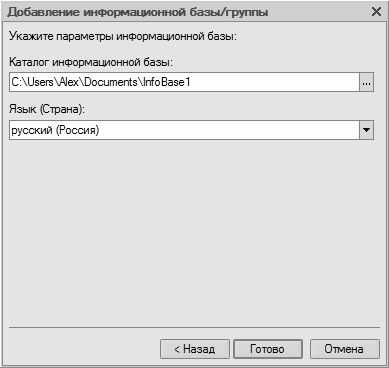Screen dimensions: 389x368
Task: Click the Язык (Страна) label
Action: pos(47,110)
